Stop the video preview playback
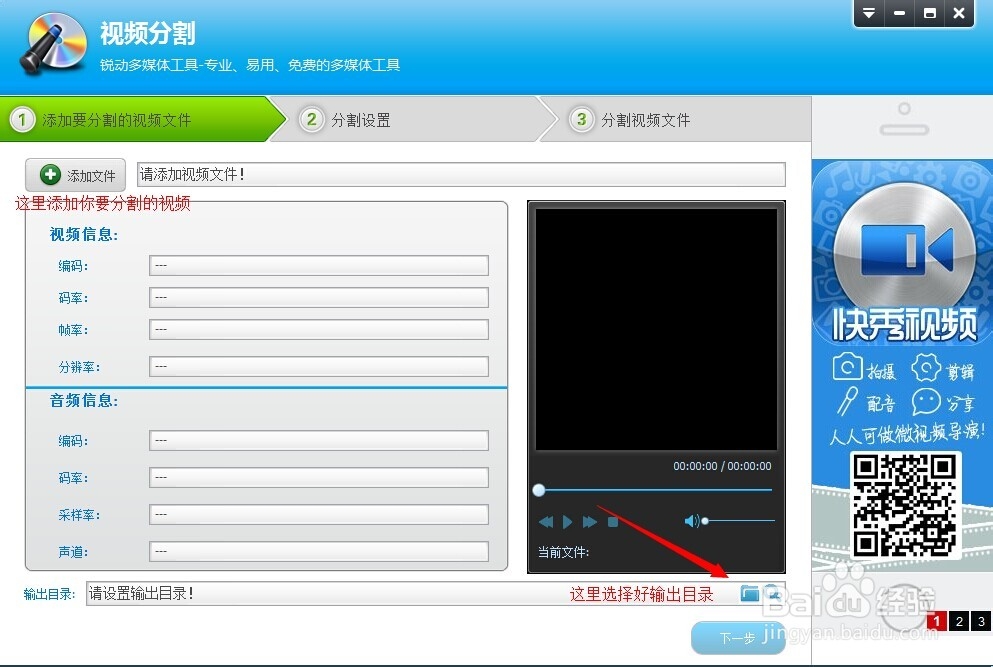993x667 pixels. 613,522
